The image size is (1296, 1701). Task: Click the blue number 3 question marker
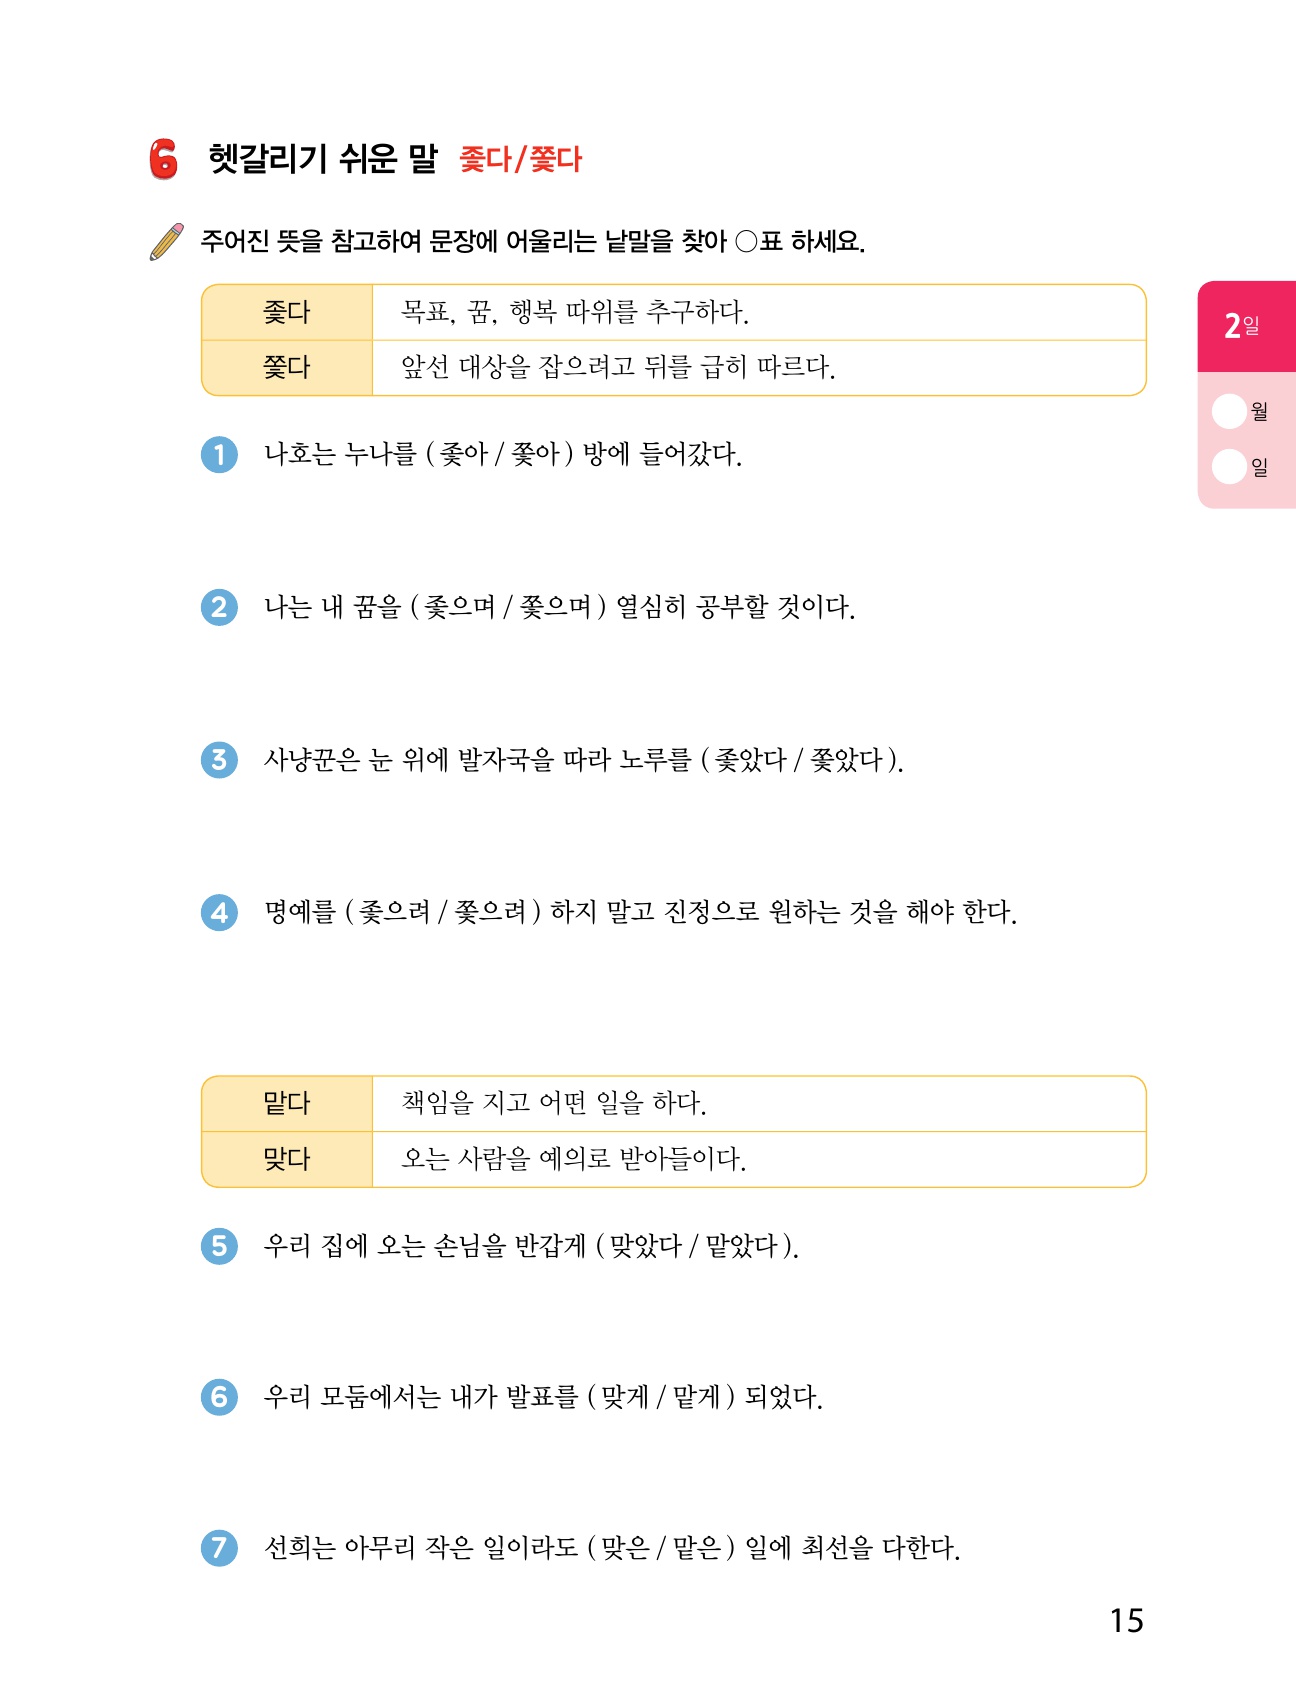(219, 760)
